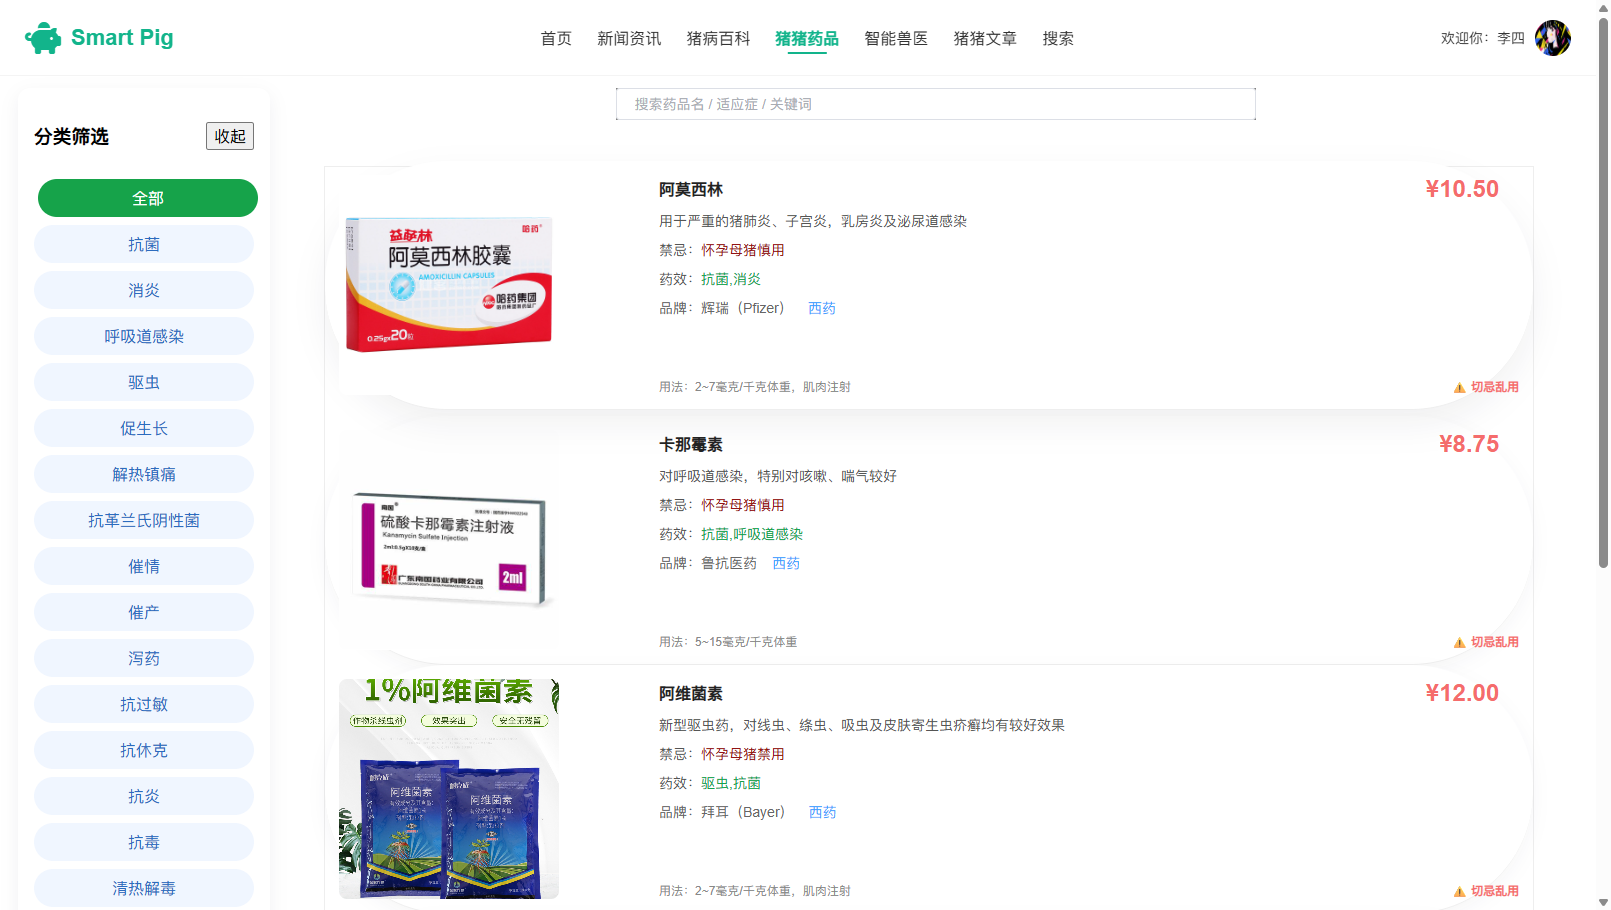This screenshot has height=910, width=1611.
Task: Filter by the 抗过敏 category
Action: [144, 704]
